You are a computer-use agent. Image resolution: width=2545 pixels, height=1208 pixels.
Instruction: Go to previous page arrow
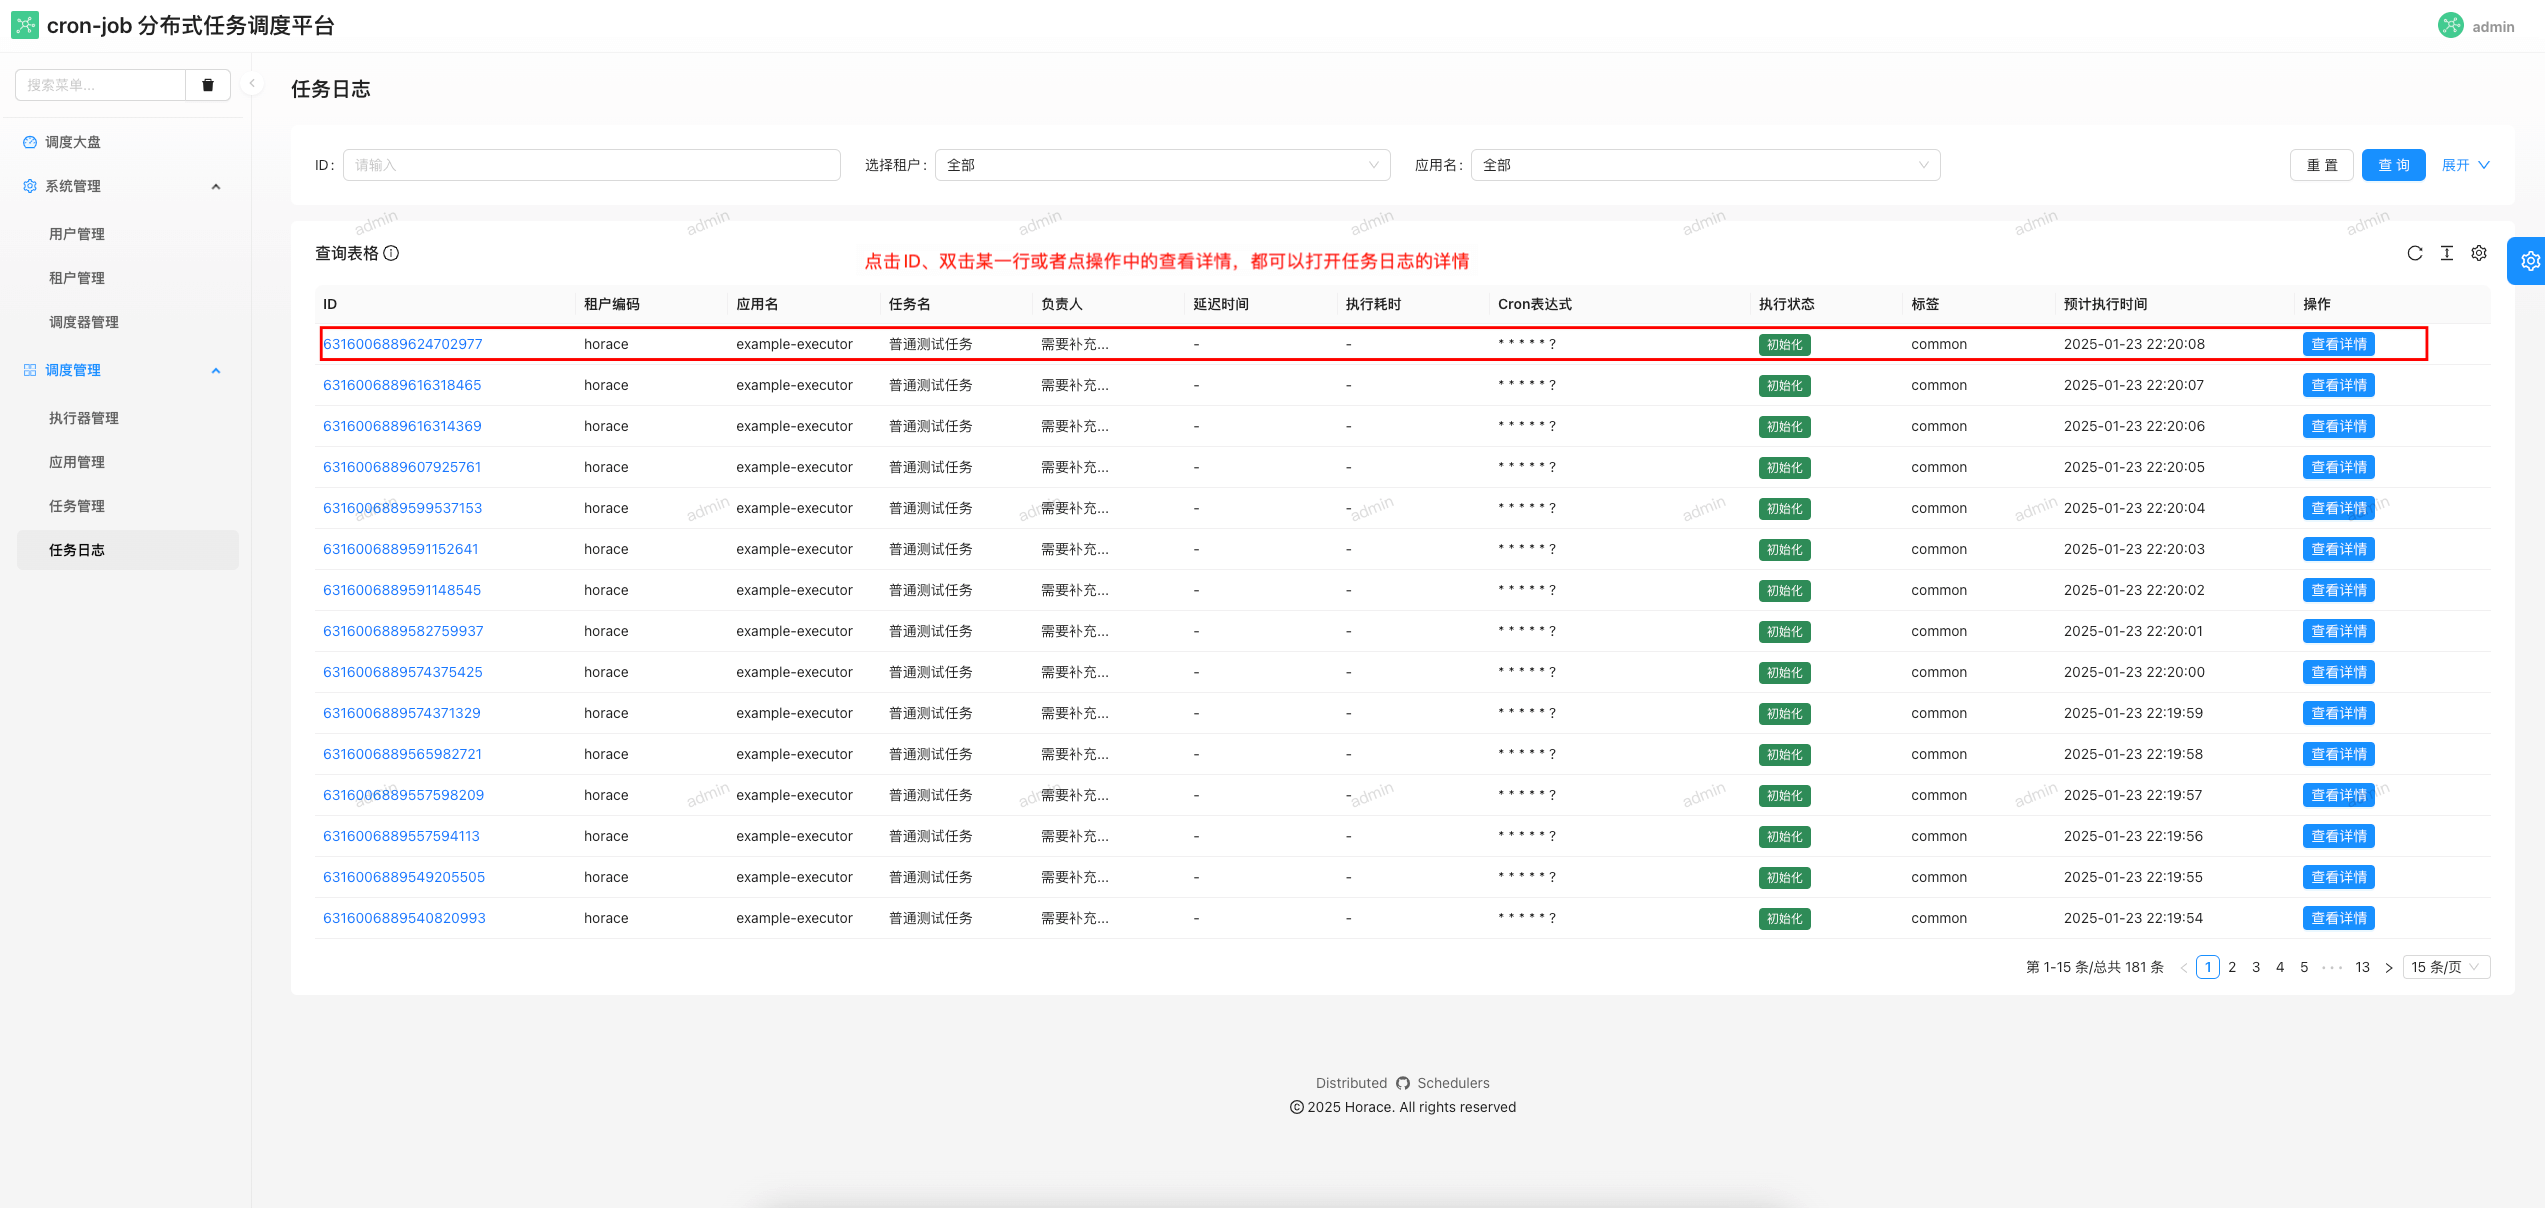coord(2184,967)
